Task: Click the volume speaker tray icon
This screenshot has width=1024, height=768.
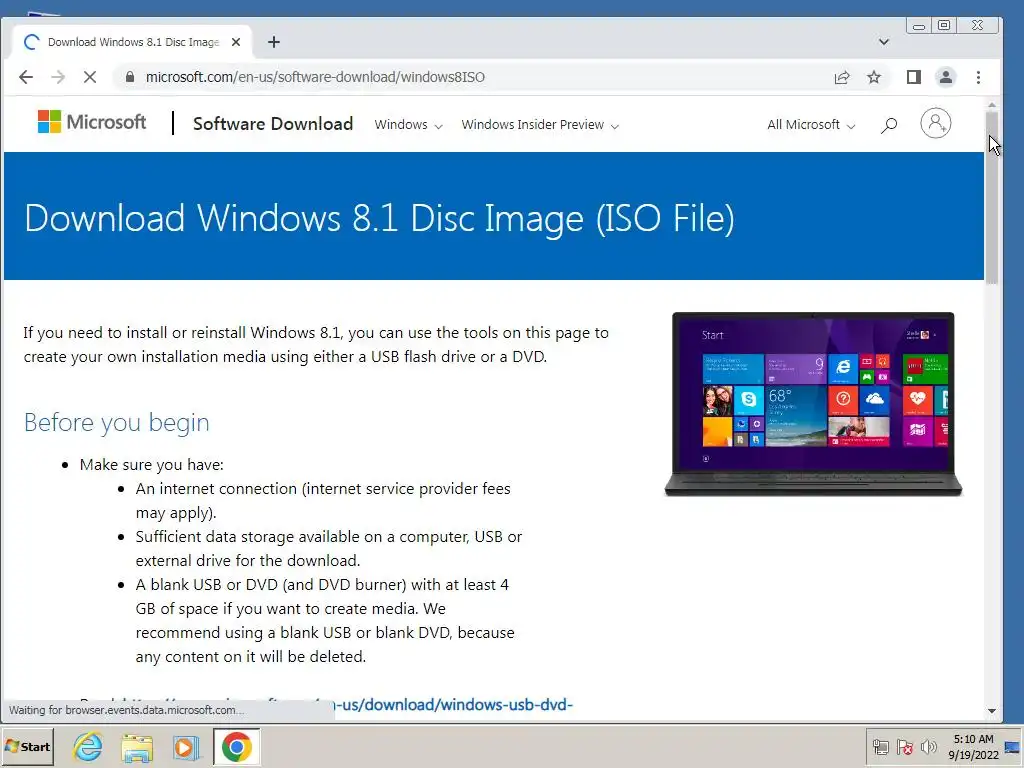Action: (928, 746)
